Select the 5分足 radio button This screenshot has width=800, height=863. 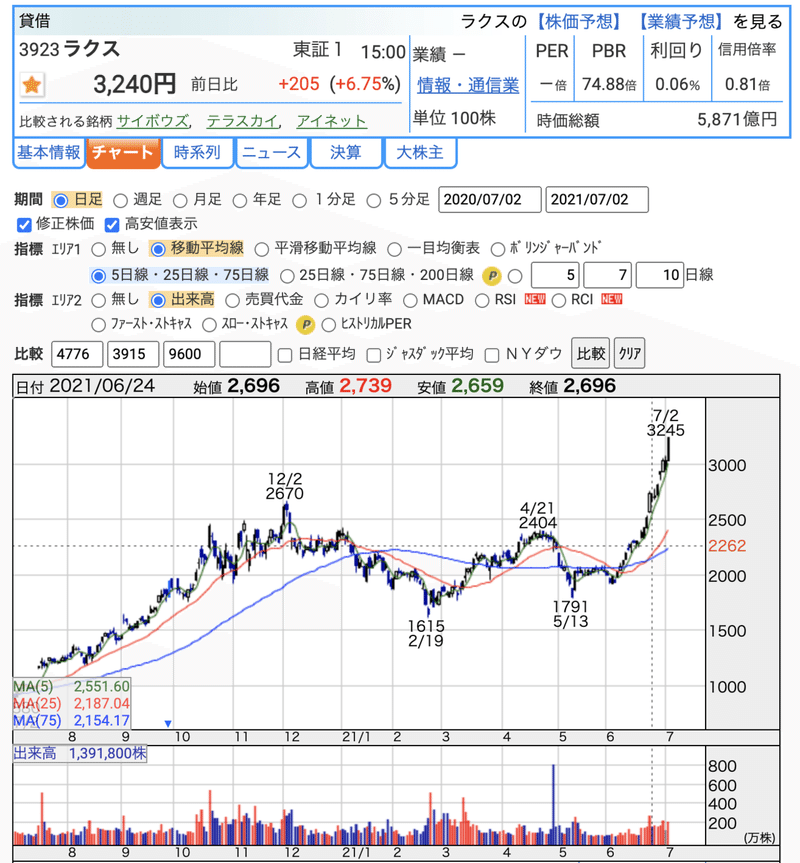point(374,200)
